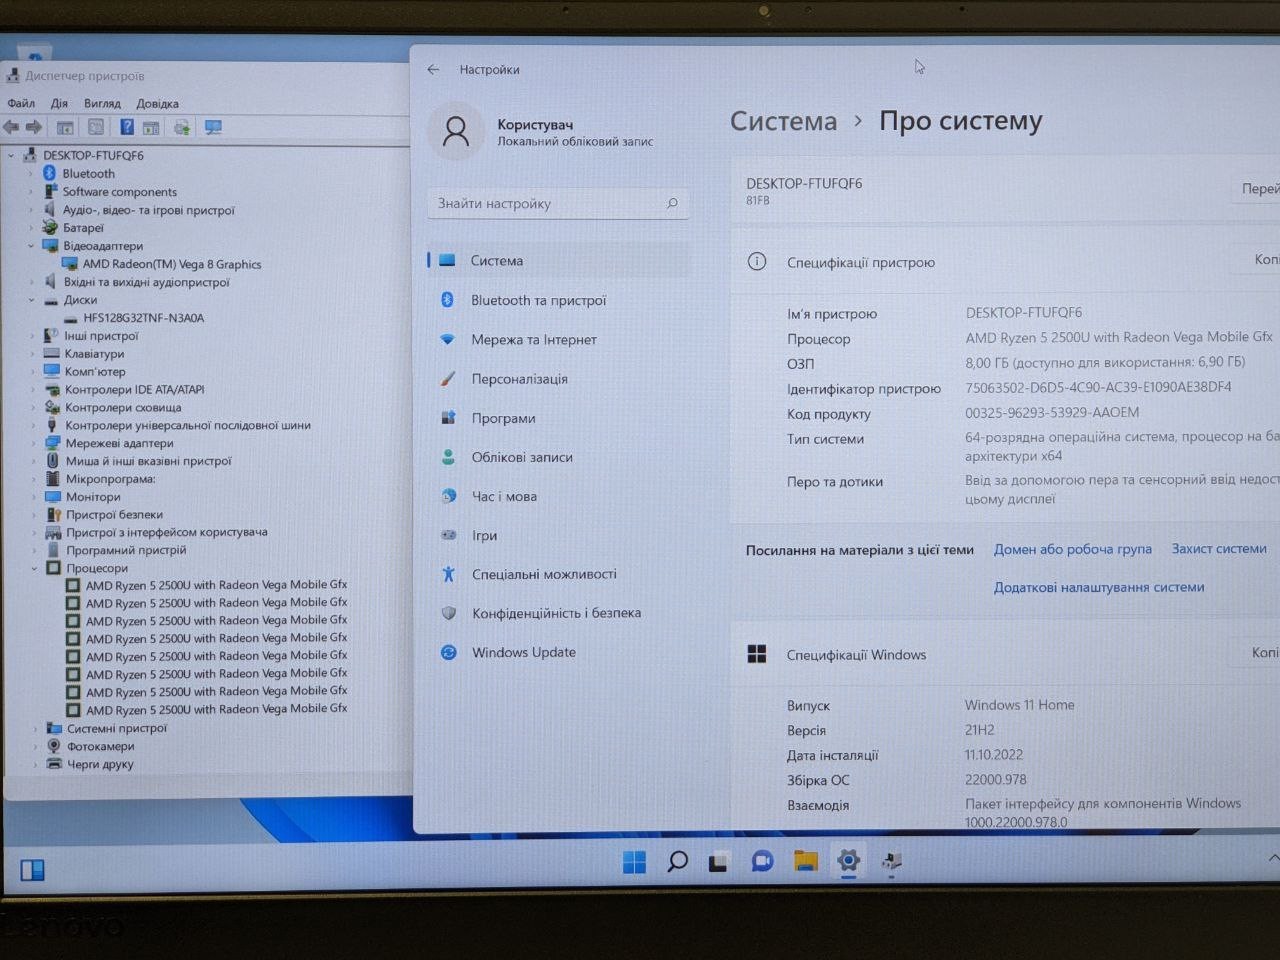Image resolution: width=1280 pixels, height=960 pixels.
Task: Click Back arrow in Device Manager toolbar
Action: (11, 127)
